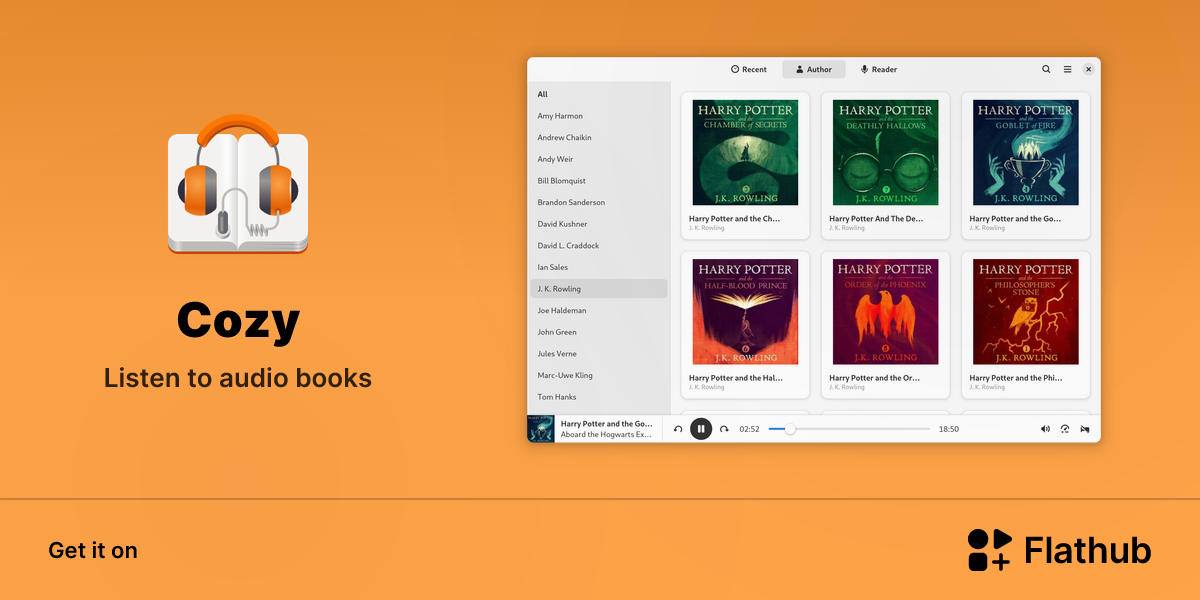Open the sleep timer icon
The image size is (1200, 600).
coord(1085,429)
